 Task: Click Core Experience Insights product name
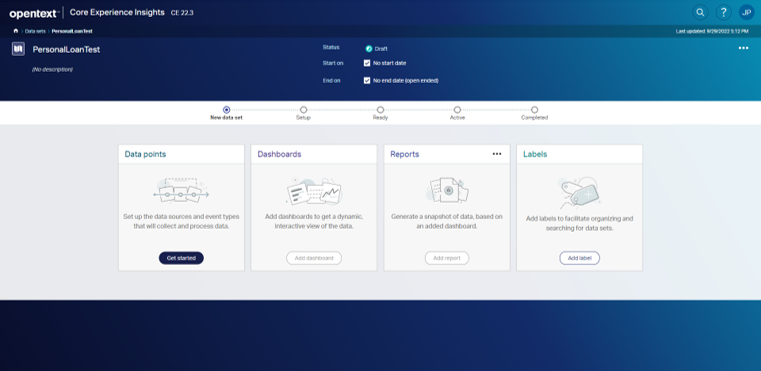(x=117, y=13)
